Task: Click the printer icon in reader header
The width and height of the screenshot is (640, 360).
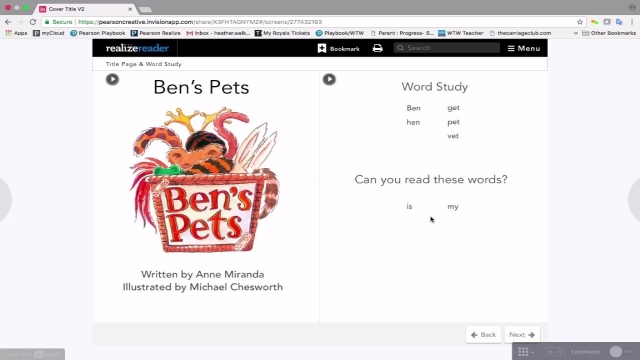Action: [378, 48]
